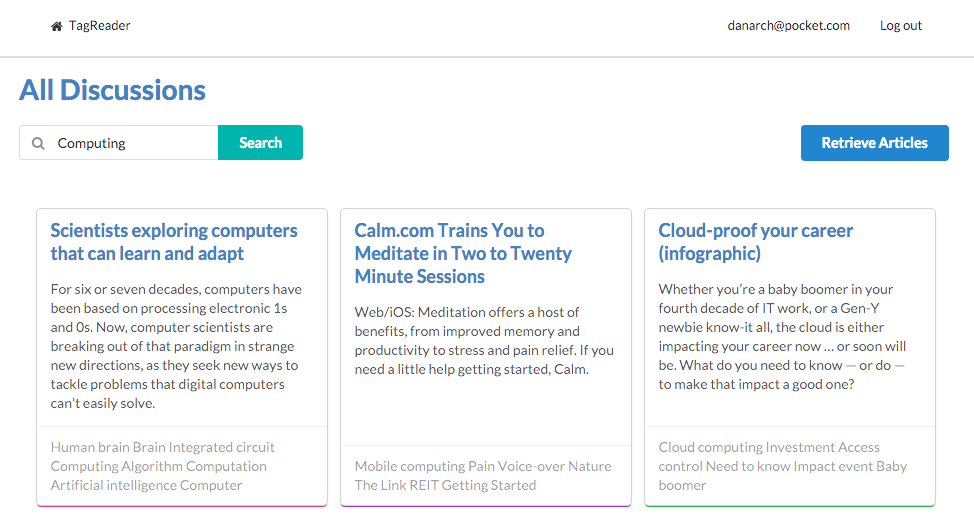The width and height of the screenshot is (974, 518).
Task: Select the Cloud computing tags on third card
Action: [x=783, y=466]
